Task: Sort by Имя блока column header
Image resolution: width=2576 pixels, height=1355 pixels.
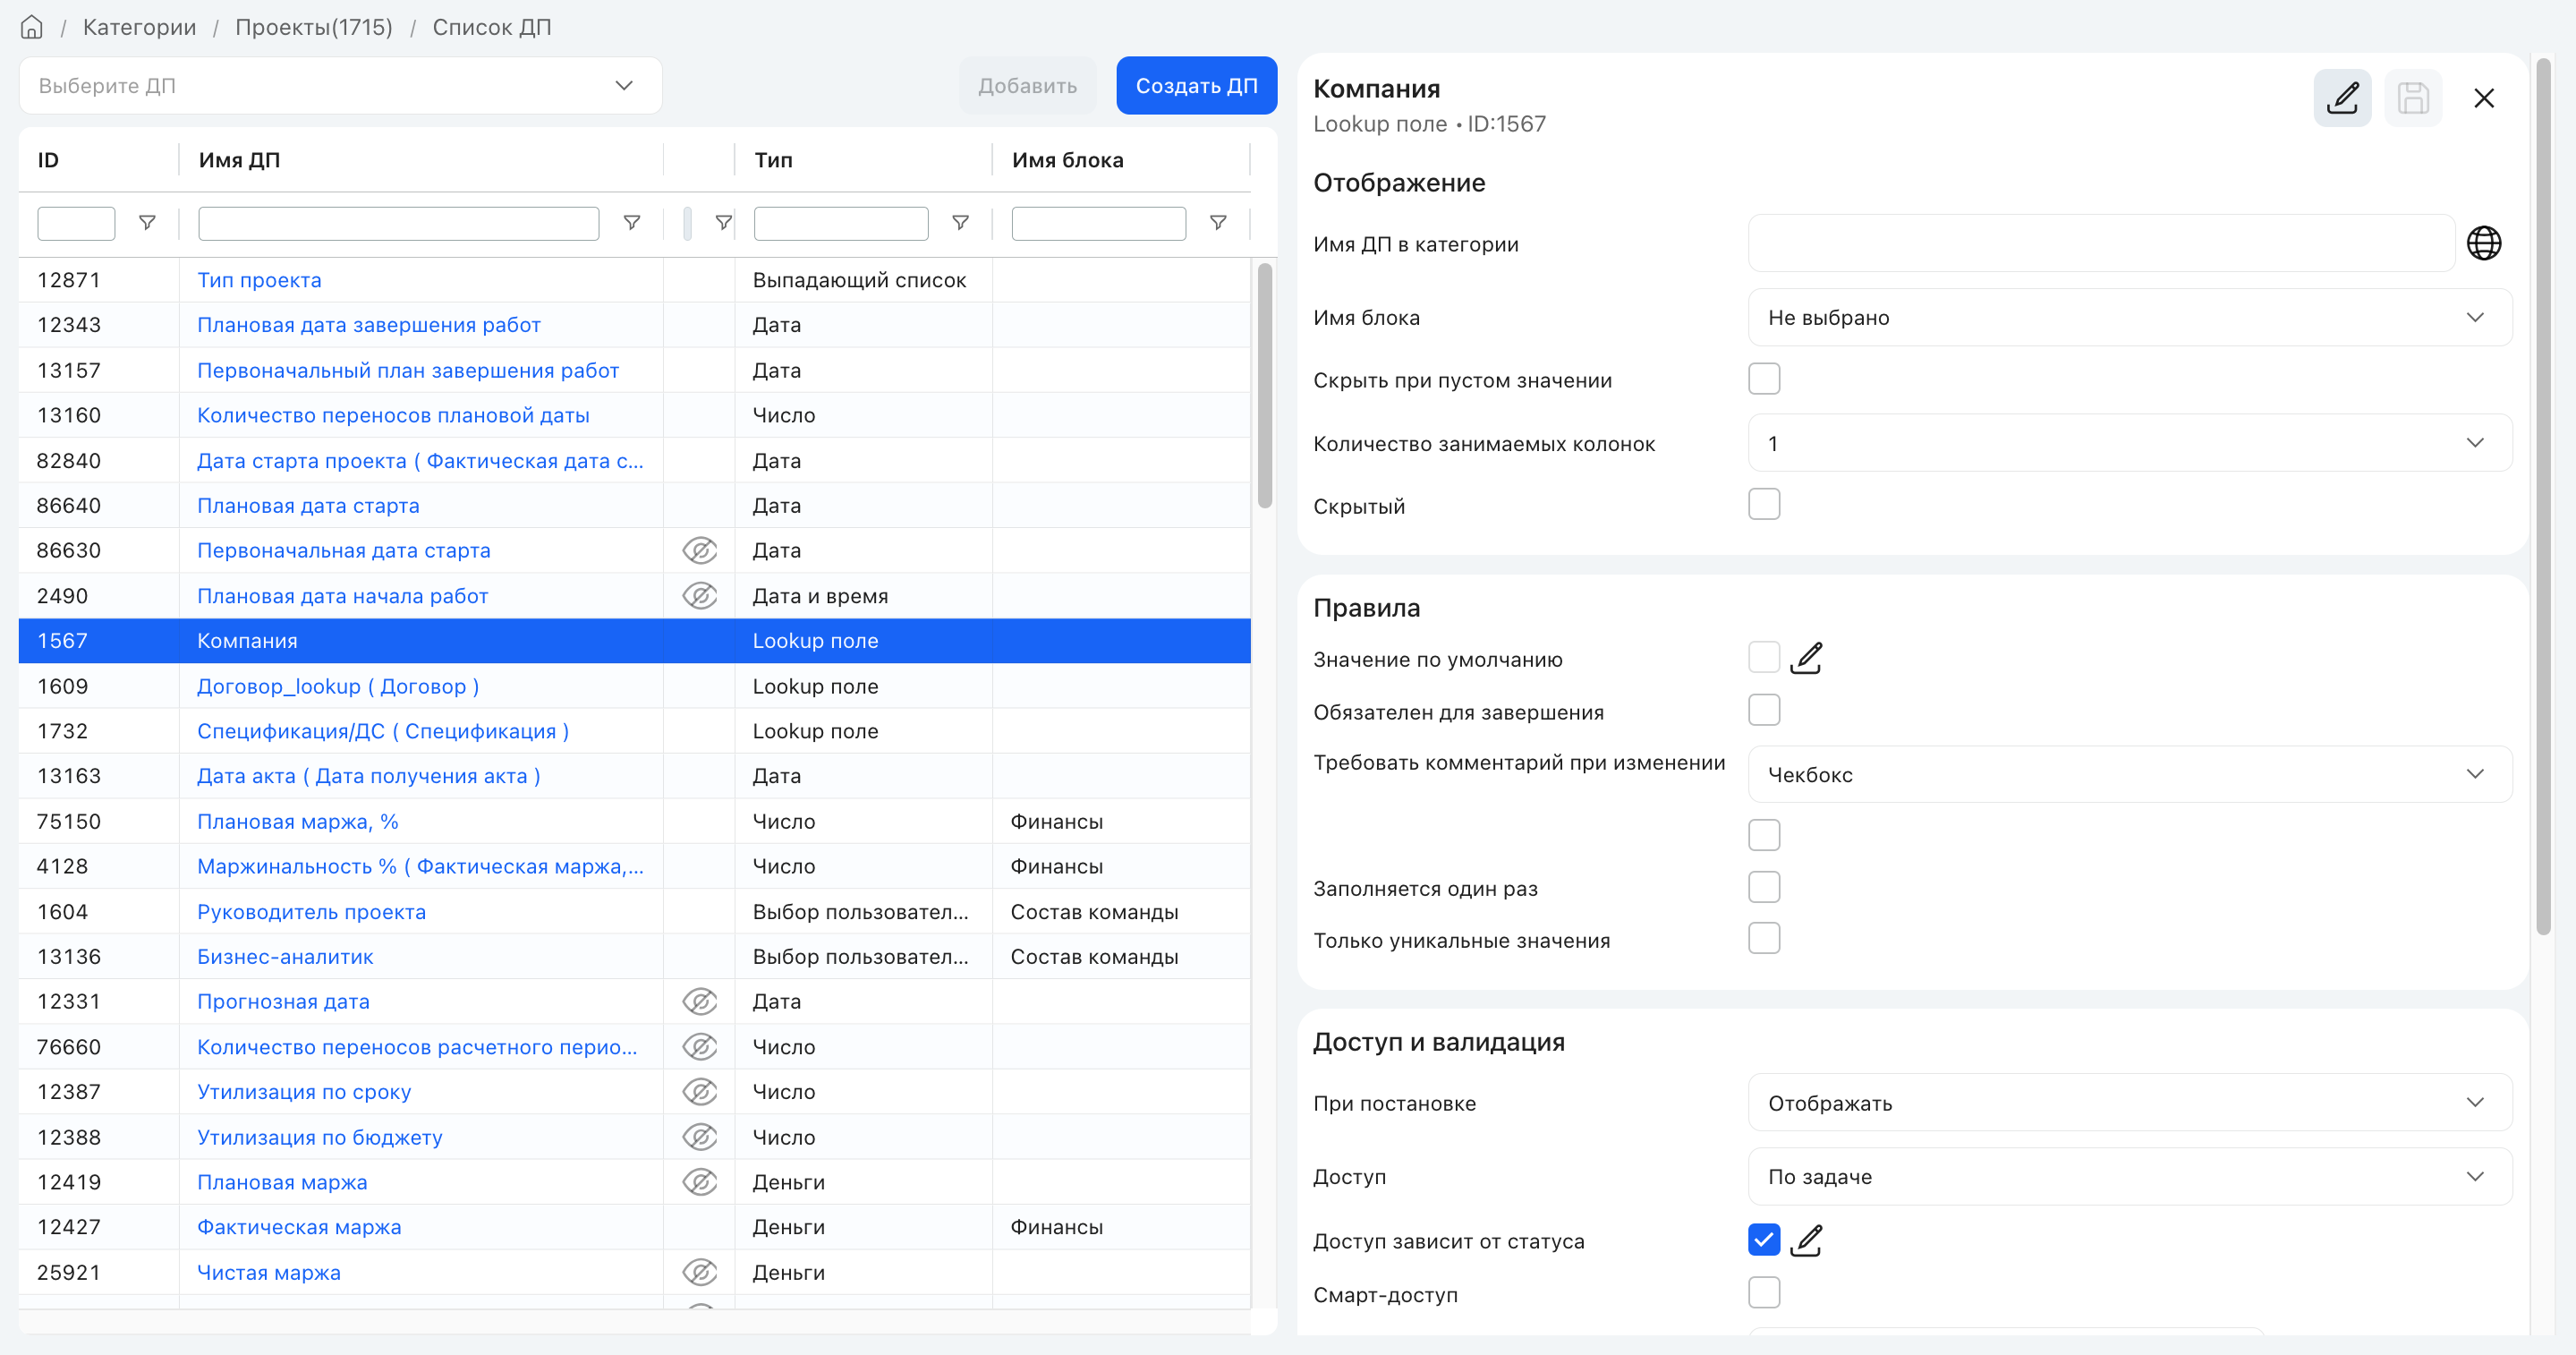Action: [1067, 160]
